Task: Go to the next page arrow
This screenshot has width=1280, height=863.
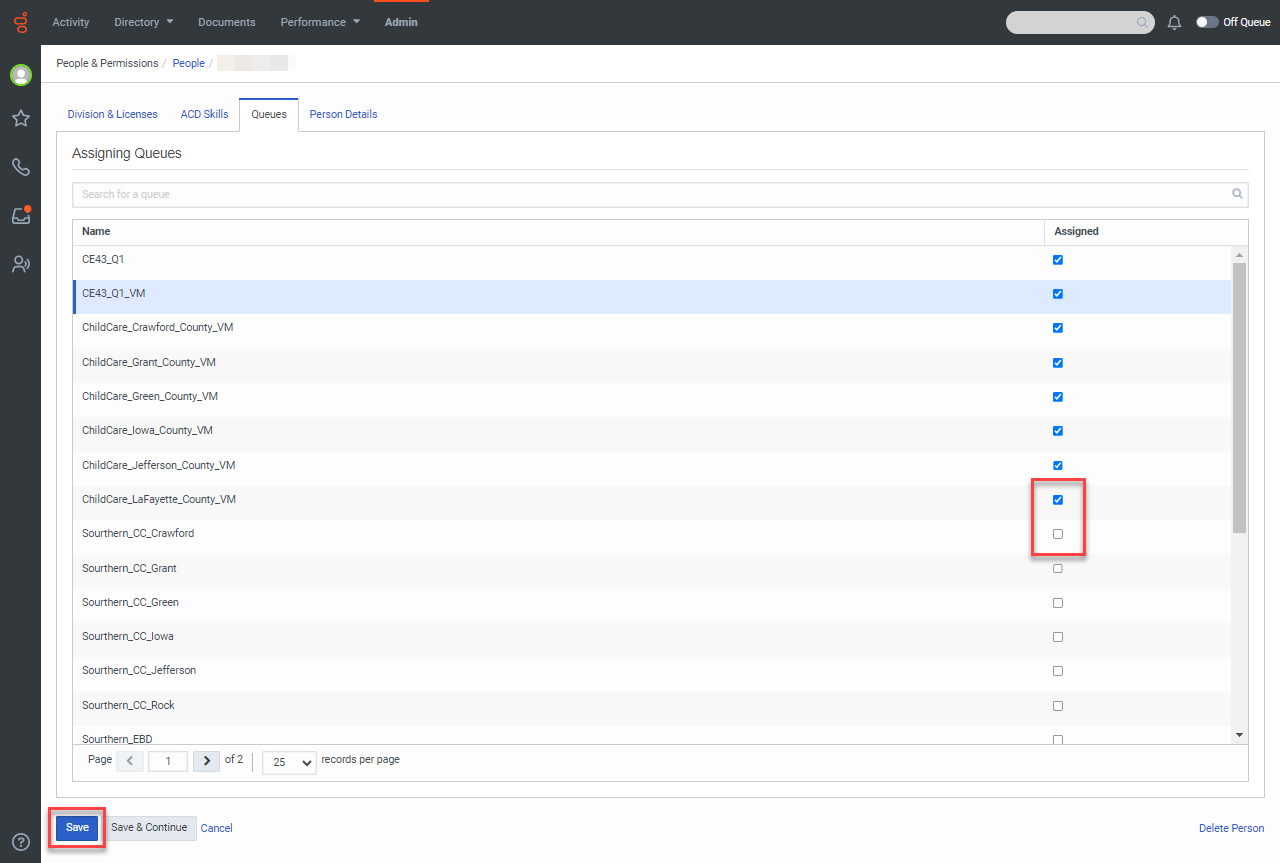Action: [206, 761]
